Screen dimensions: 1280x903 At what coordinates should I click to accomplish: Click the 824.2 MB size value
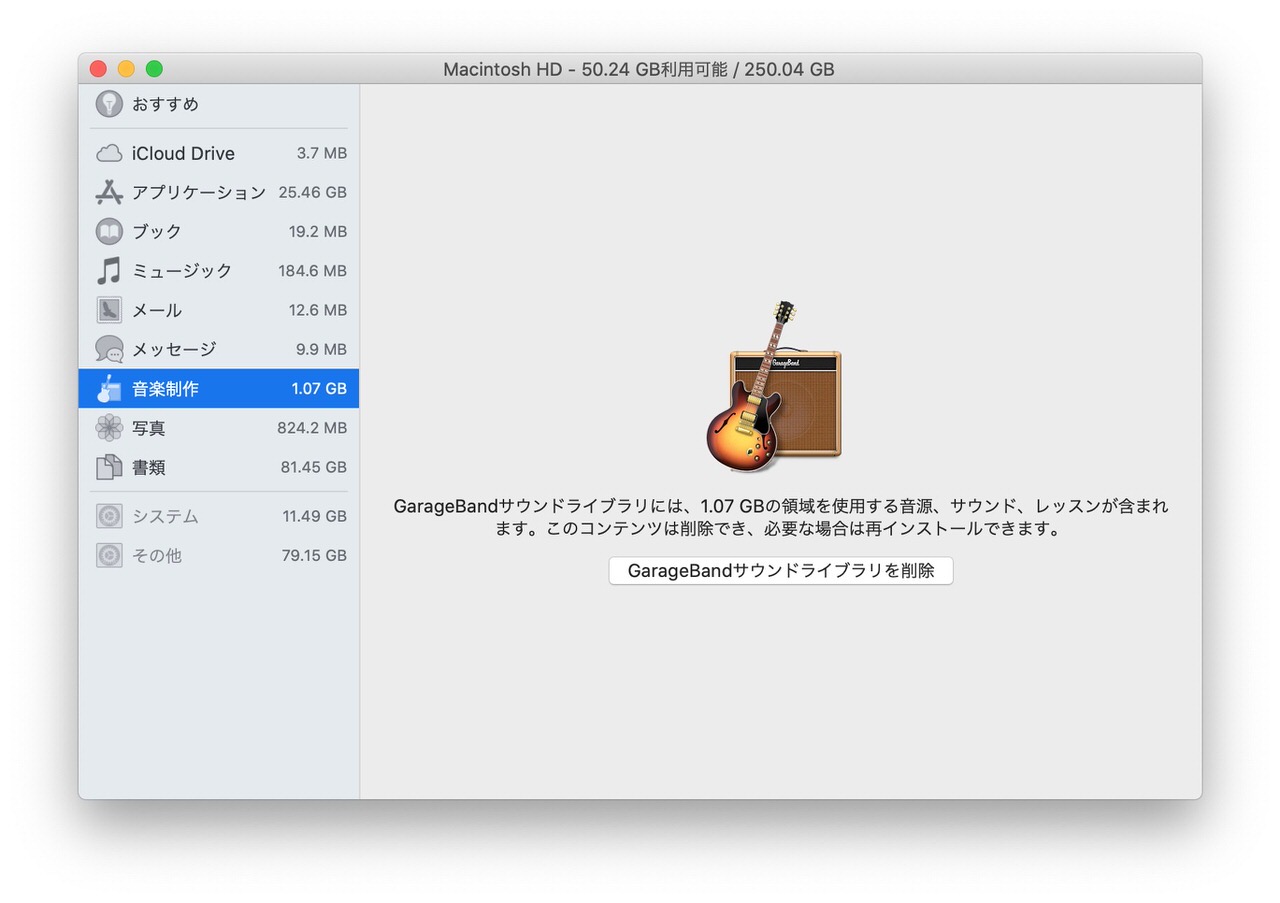tap(312, 428)
